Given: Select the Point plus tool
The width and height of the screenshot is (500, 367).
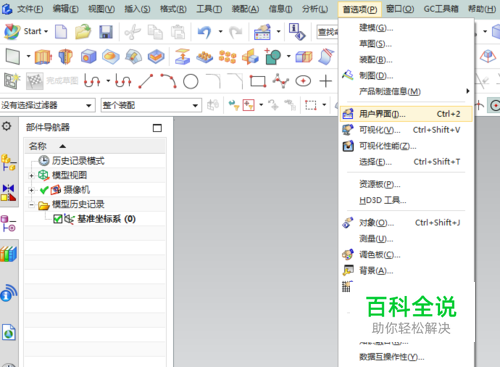Looking at the screenshot, I should pyautogui.click(x=326, y=81).
